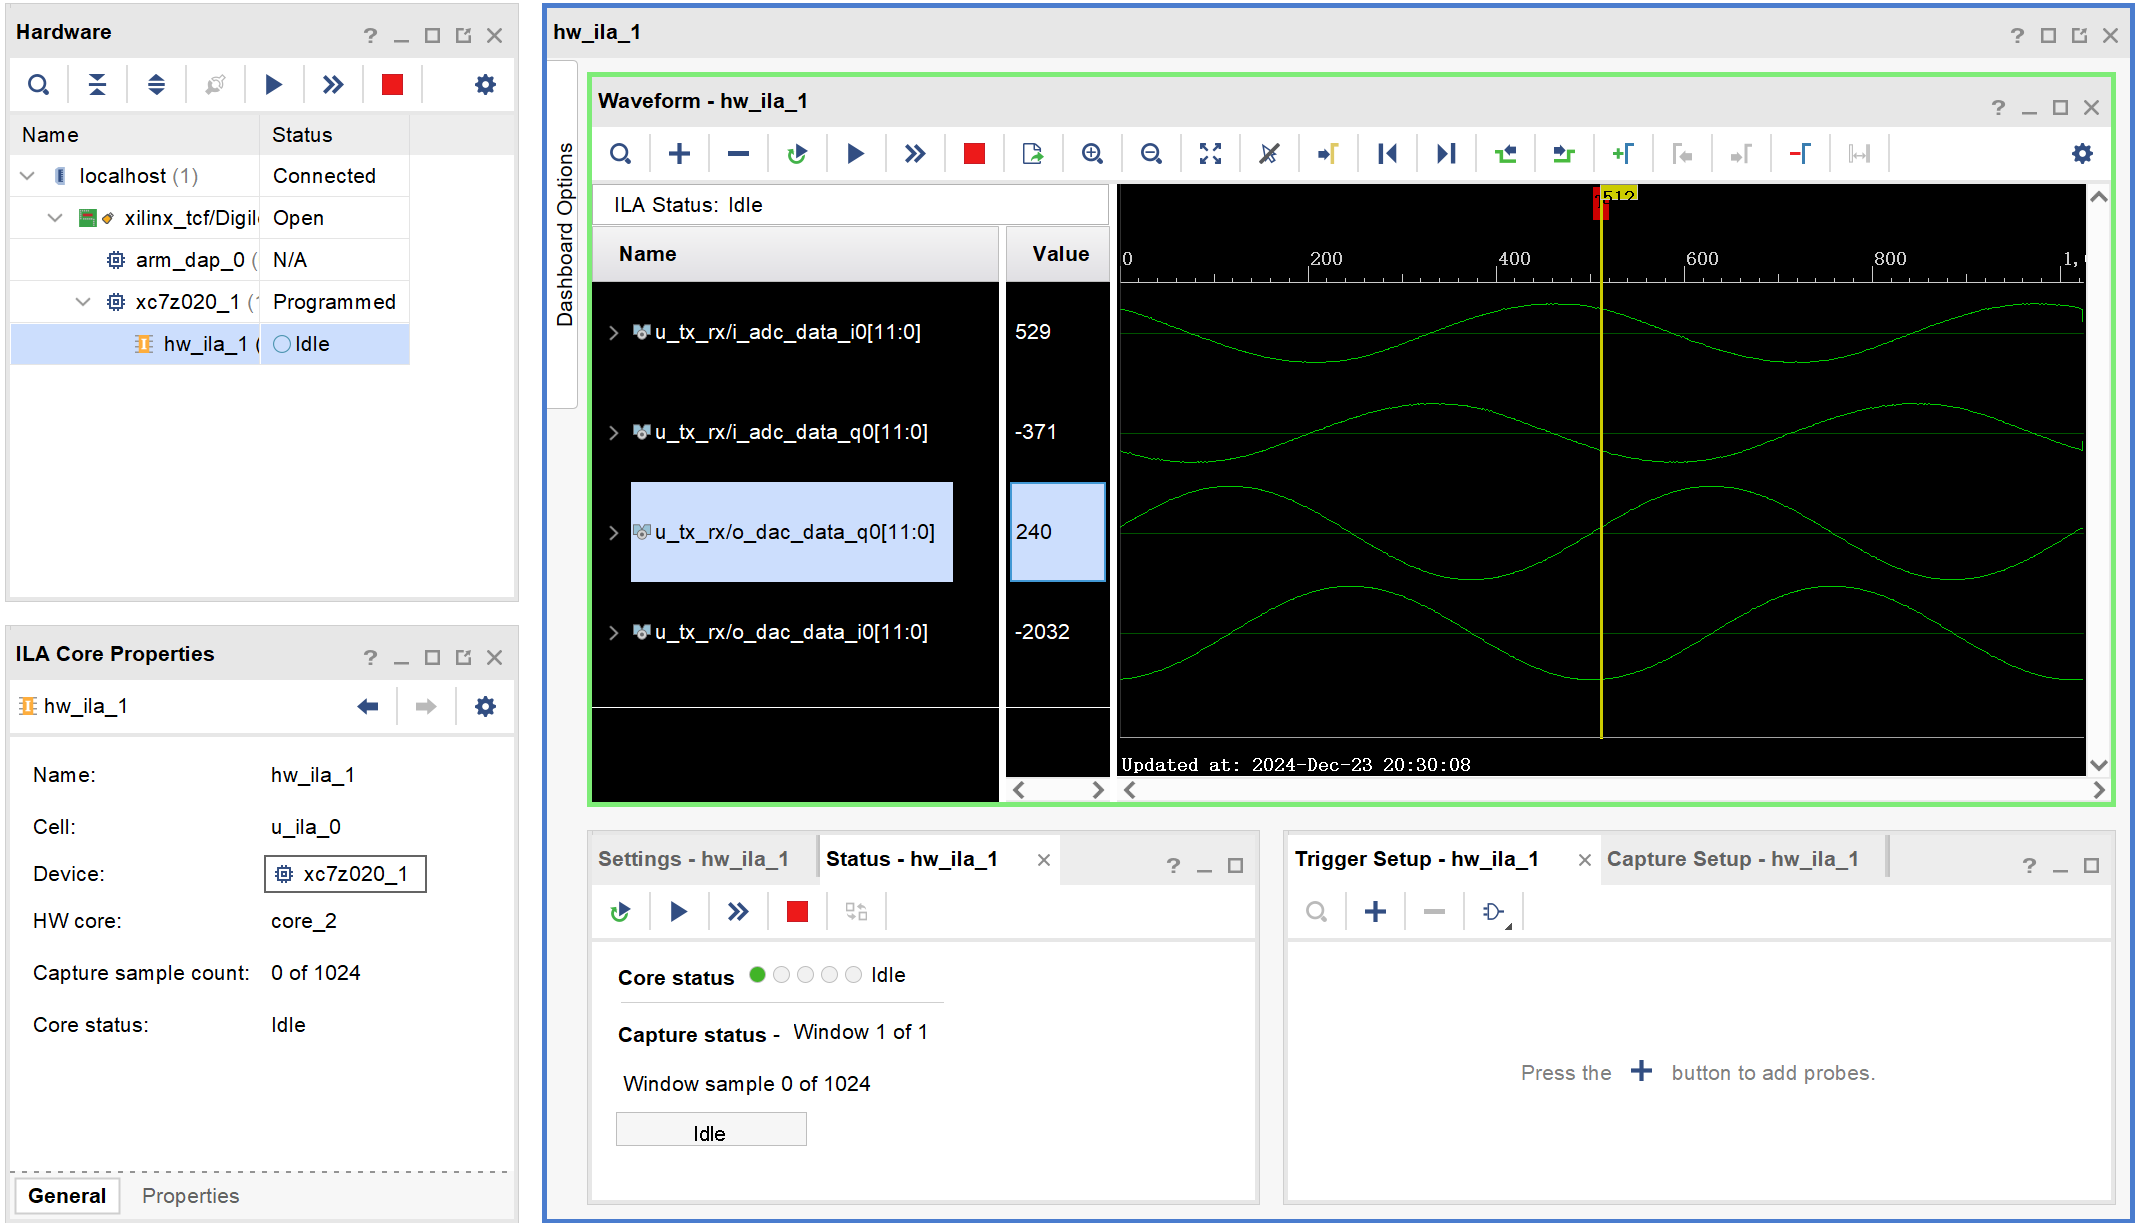The image size is (2136, 1223).
Task: Close the Trigger Setup - hw_ila_1 tab
Action: click(x=1584, y=860)
